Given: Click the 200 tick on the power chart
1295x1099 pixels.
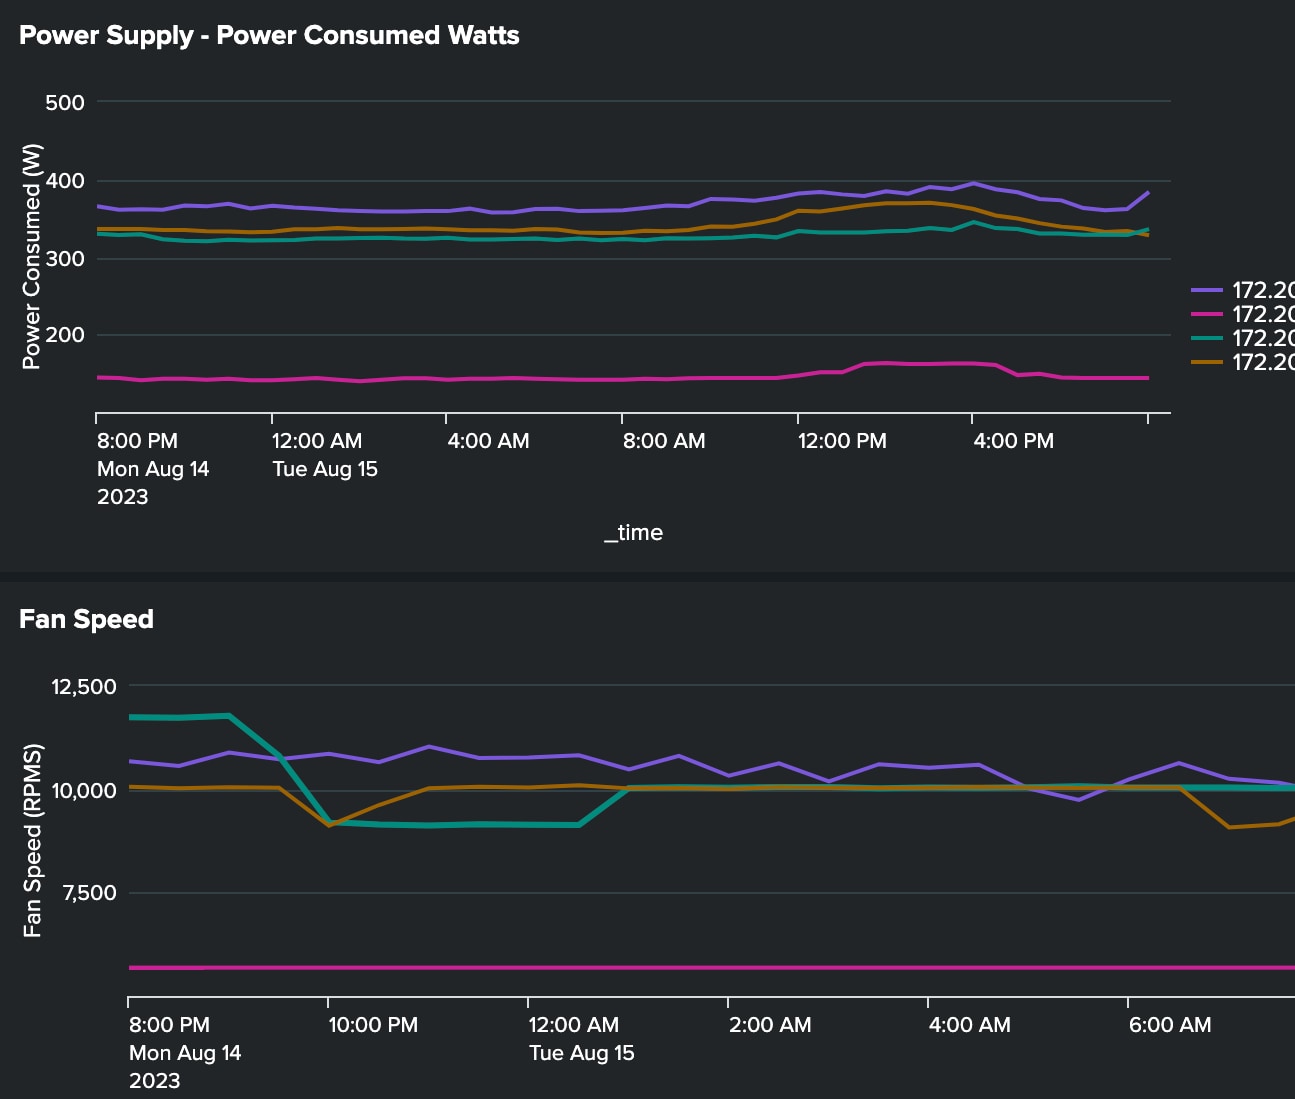Looking at the screenshot, I should [65, 335].
